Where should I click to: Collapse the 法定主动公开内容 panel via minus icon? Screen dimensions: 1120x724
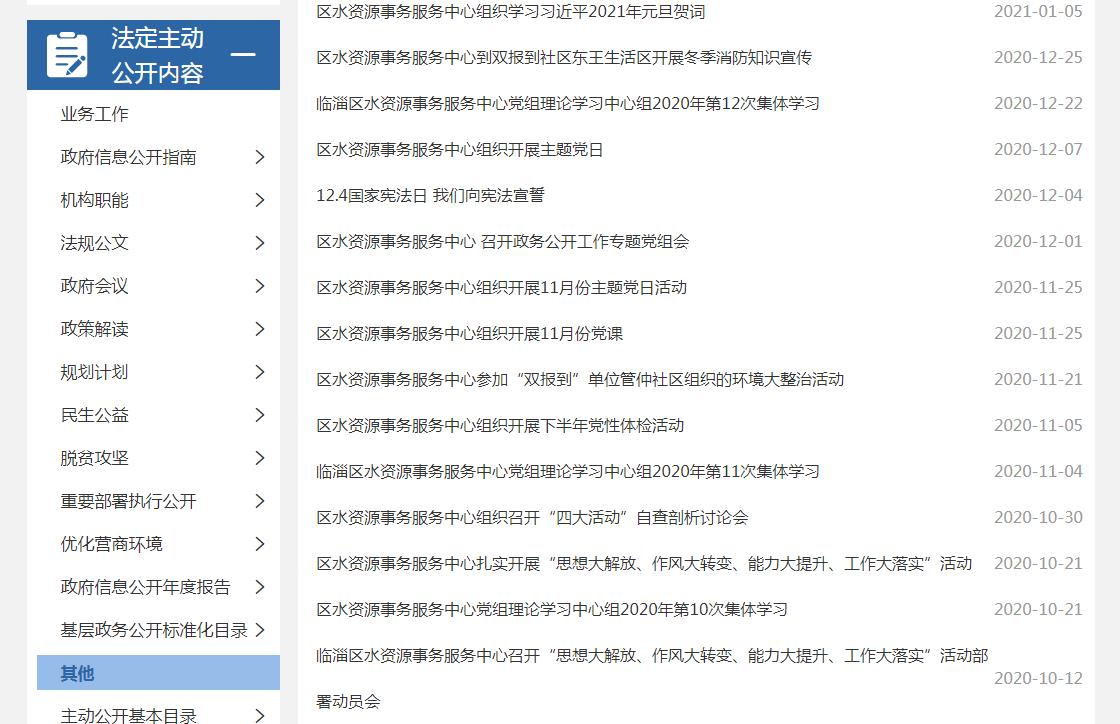[x=243, y=55]
